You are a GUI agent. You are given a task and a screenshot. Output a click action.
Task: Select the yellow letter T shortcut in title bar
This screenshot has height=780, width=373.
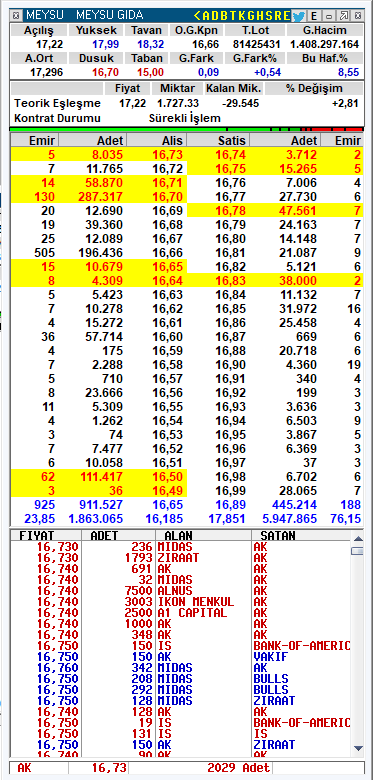233,15
